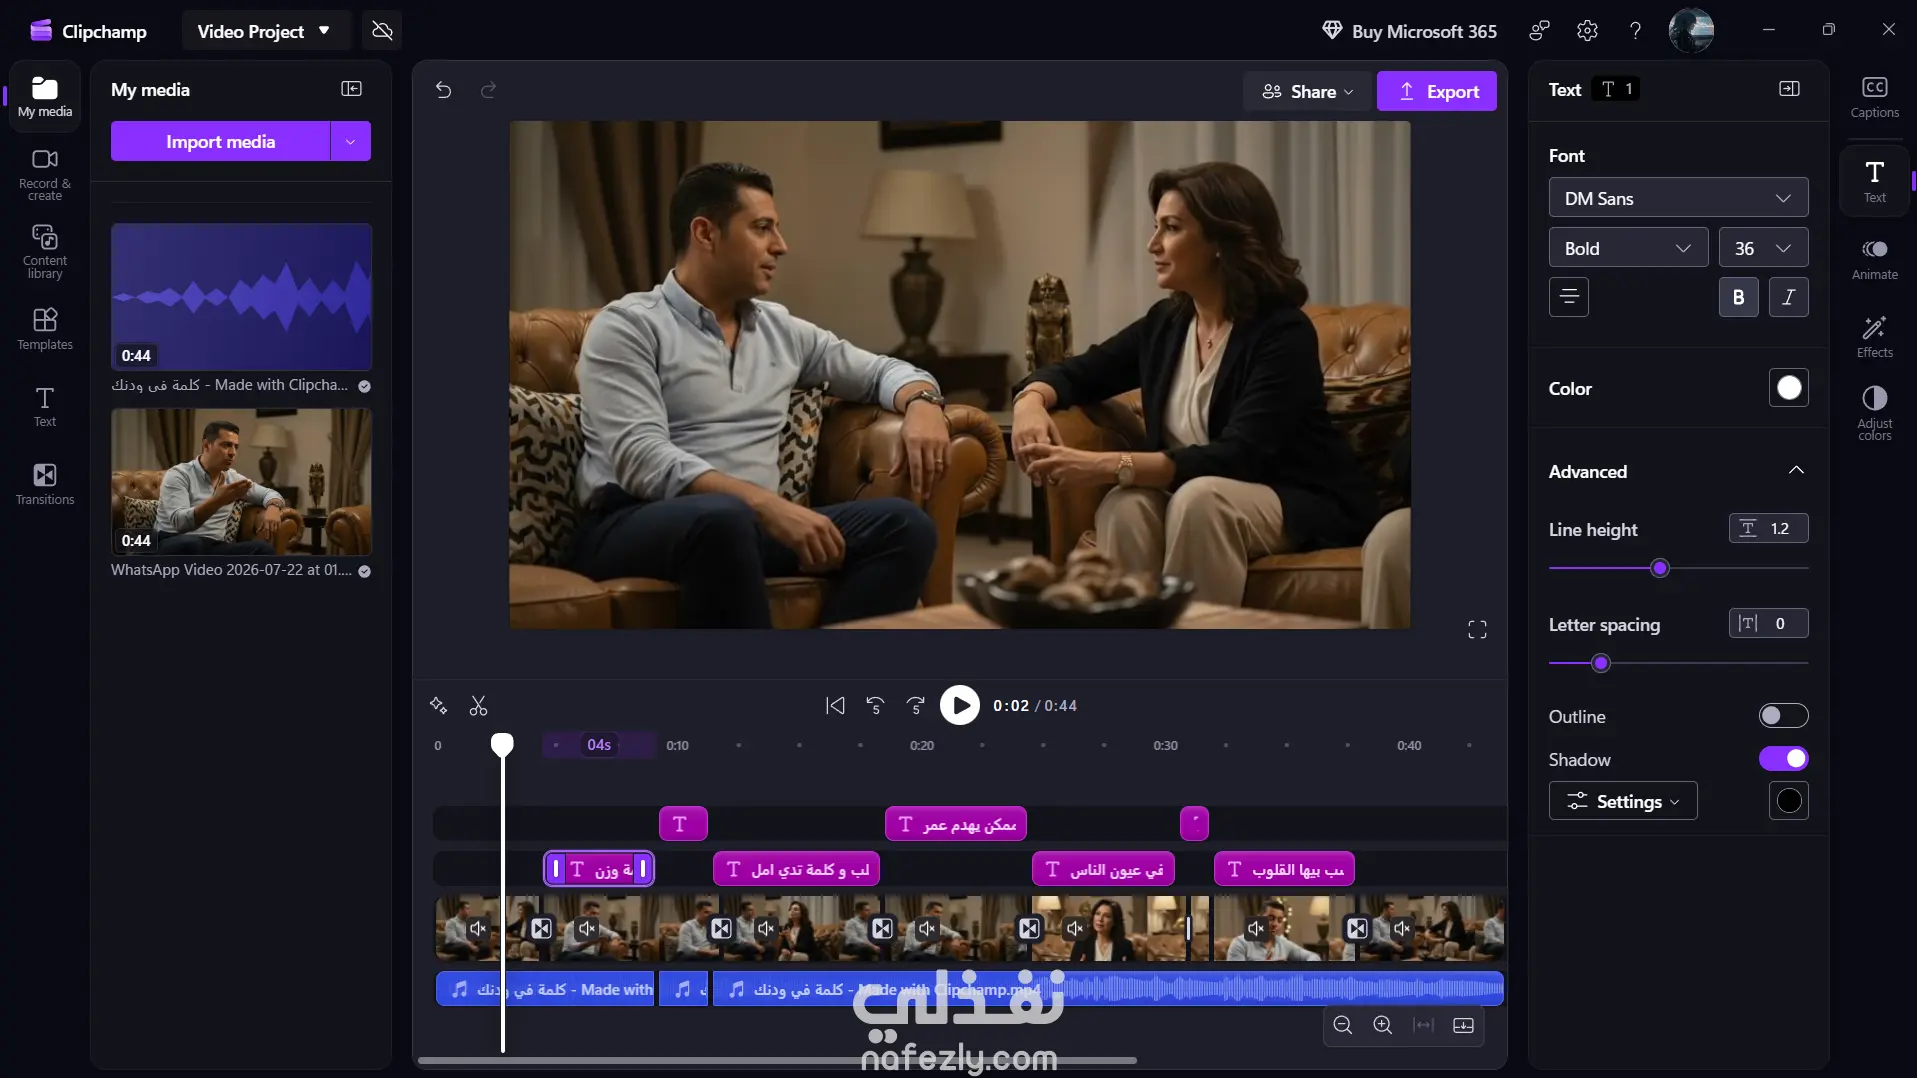Open the Text properties tab
This screenshot has height=1078, width=1917.
(1874, 181)
